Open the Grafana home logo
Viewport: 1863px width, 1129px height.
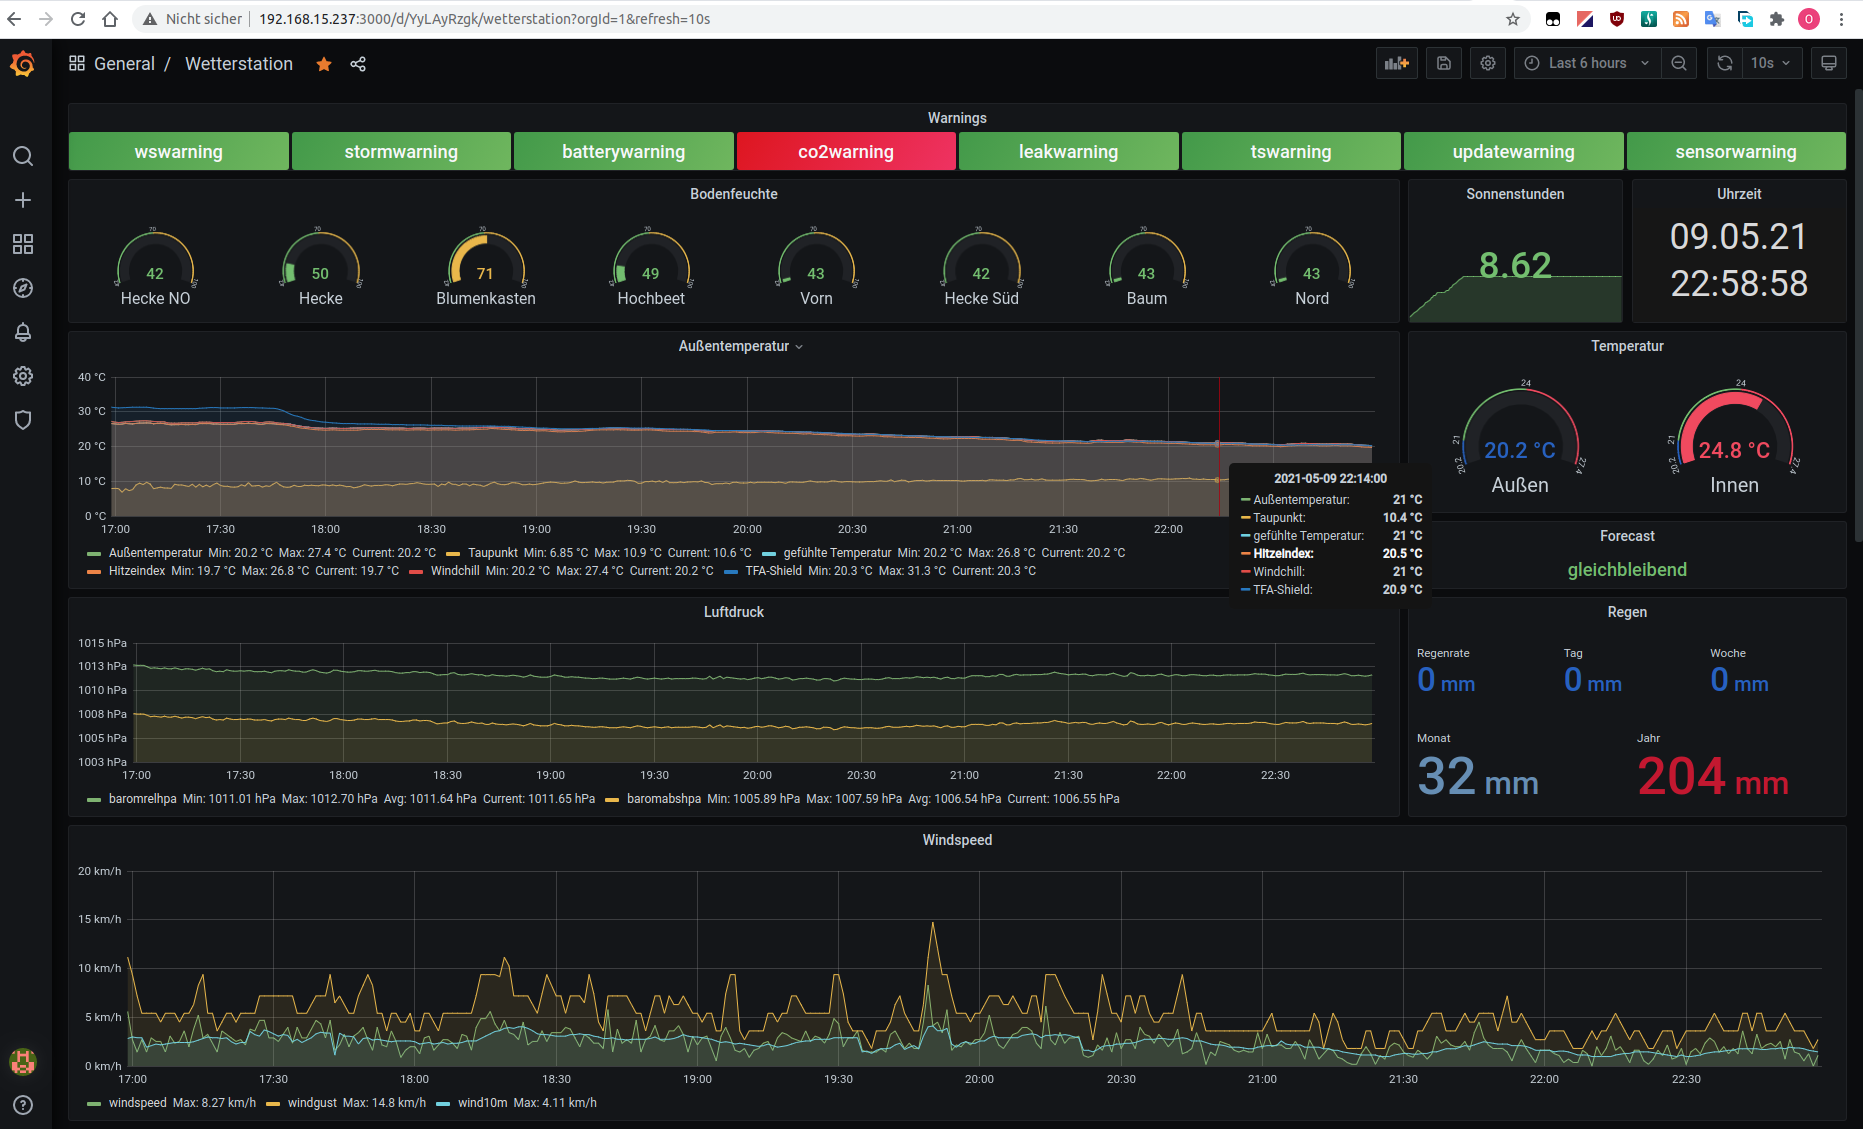pyautogui.click(x=22, y=64)
